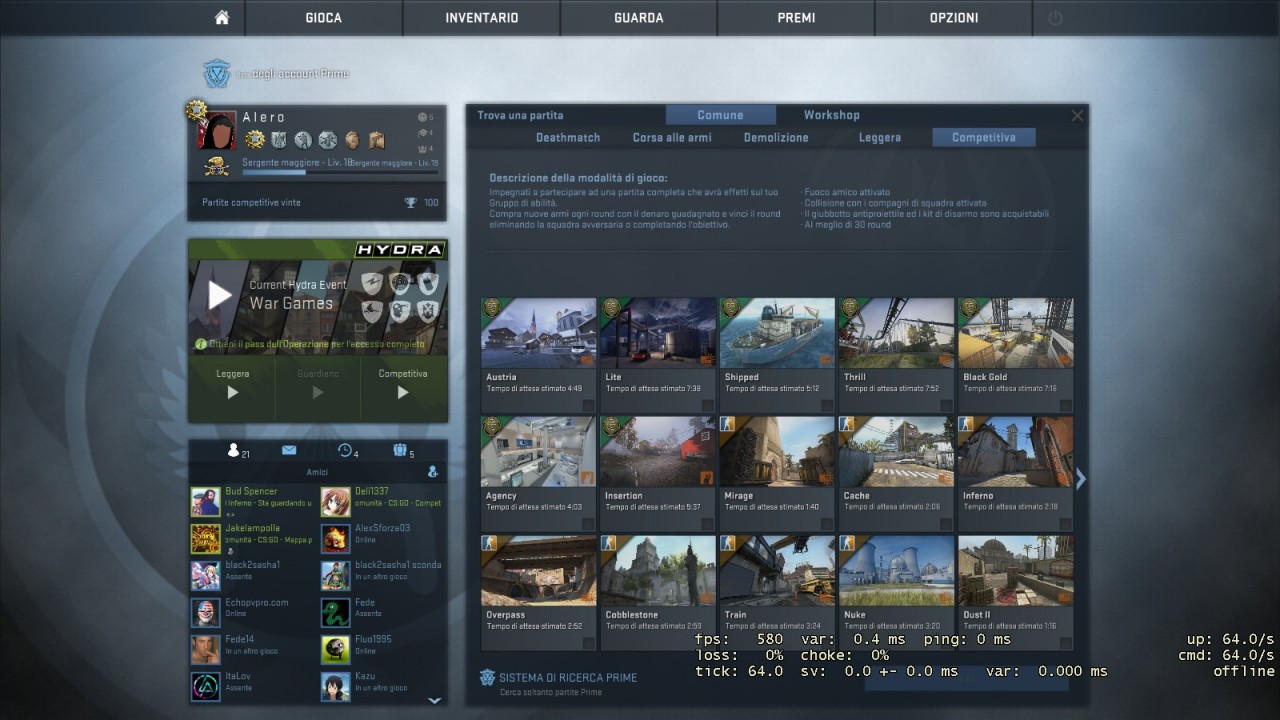Select the last medal in profile row

376,140
